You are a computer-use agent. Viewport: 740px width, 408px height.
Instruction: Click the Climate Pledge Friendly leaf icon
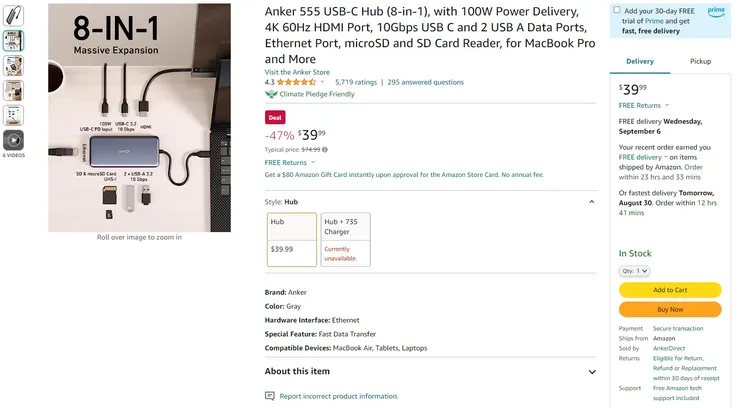pyautogui.click(x=271, y=94)
